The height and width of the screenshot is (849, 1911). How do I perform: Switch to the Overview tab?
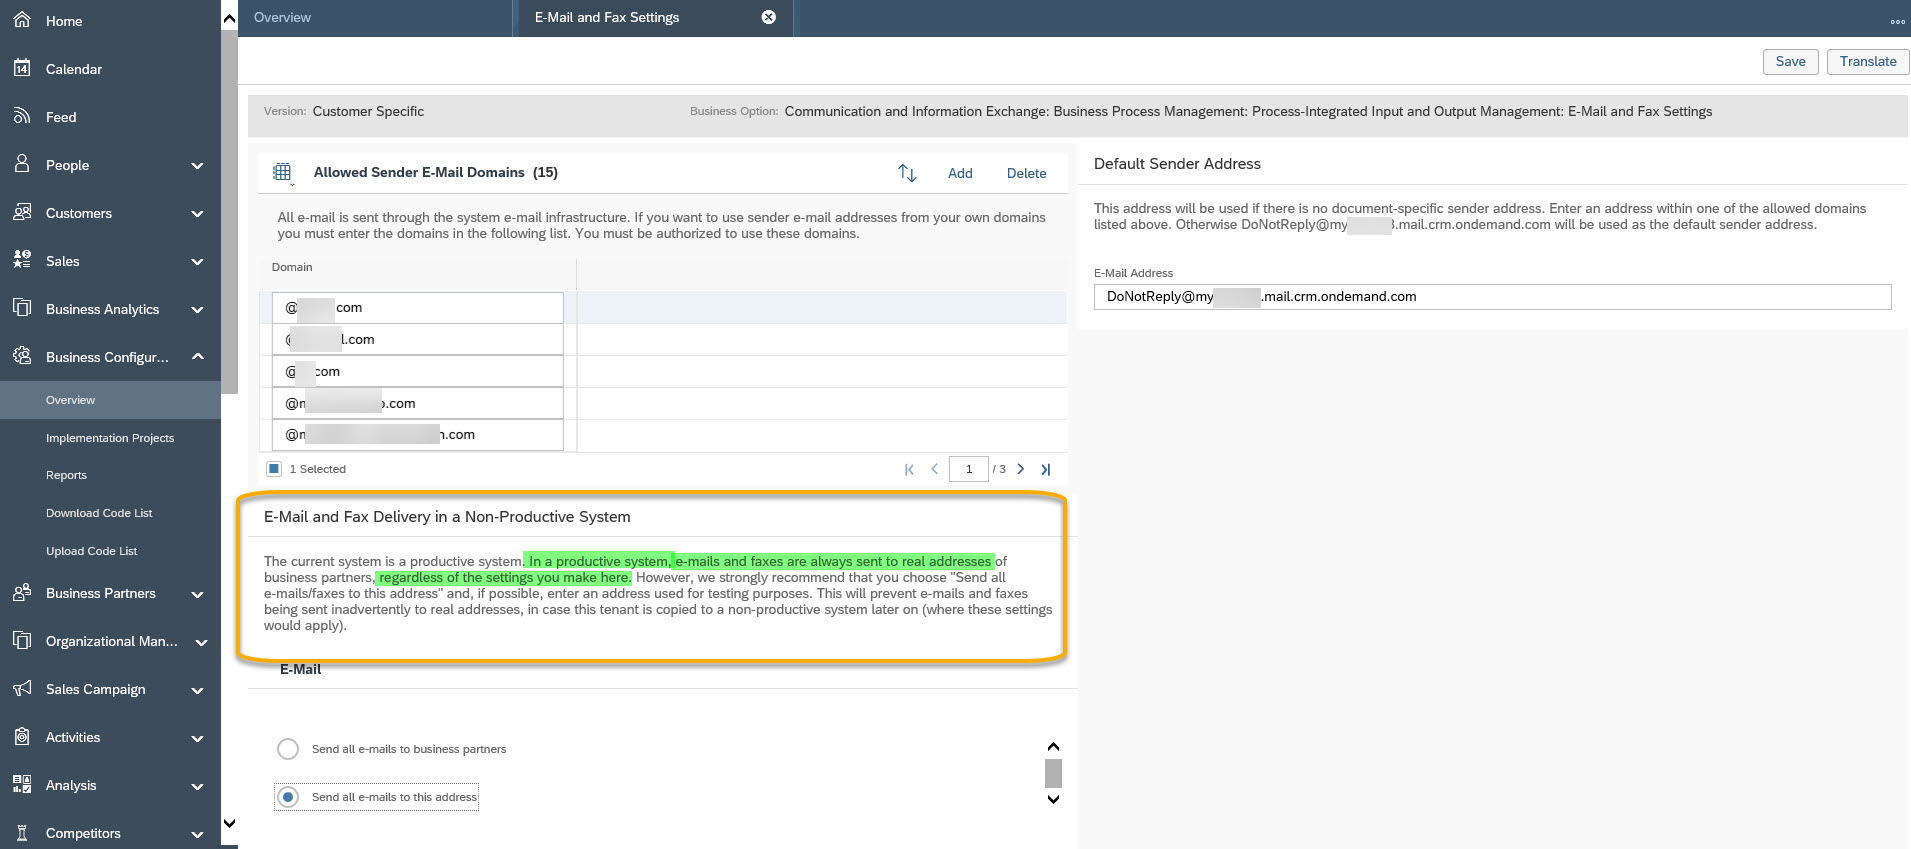coord(376,18)
